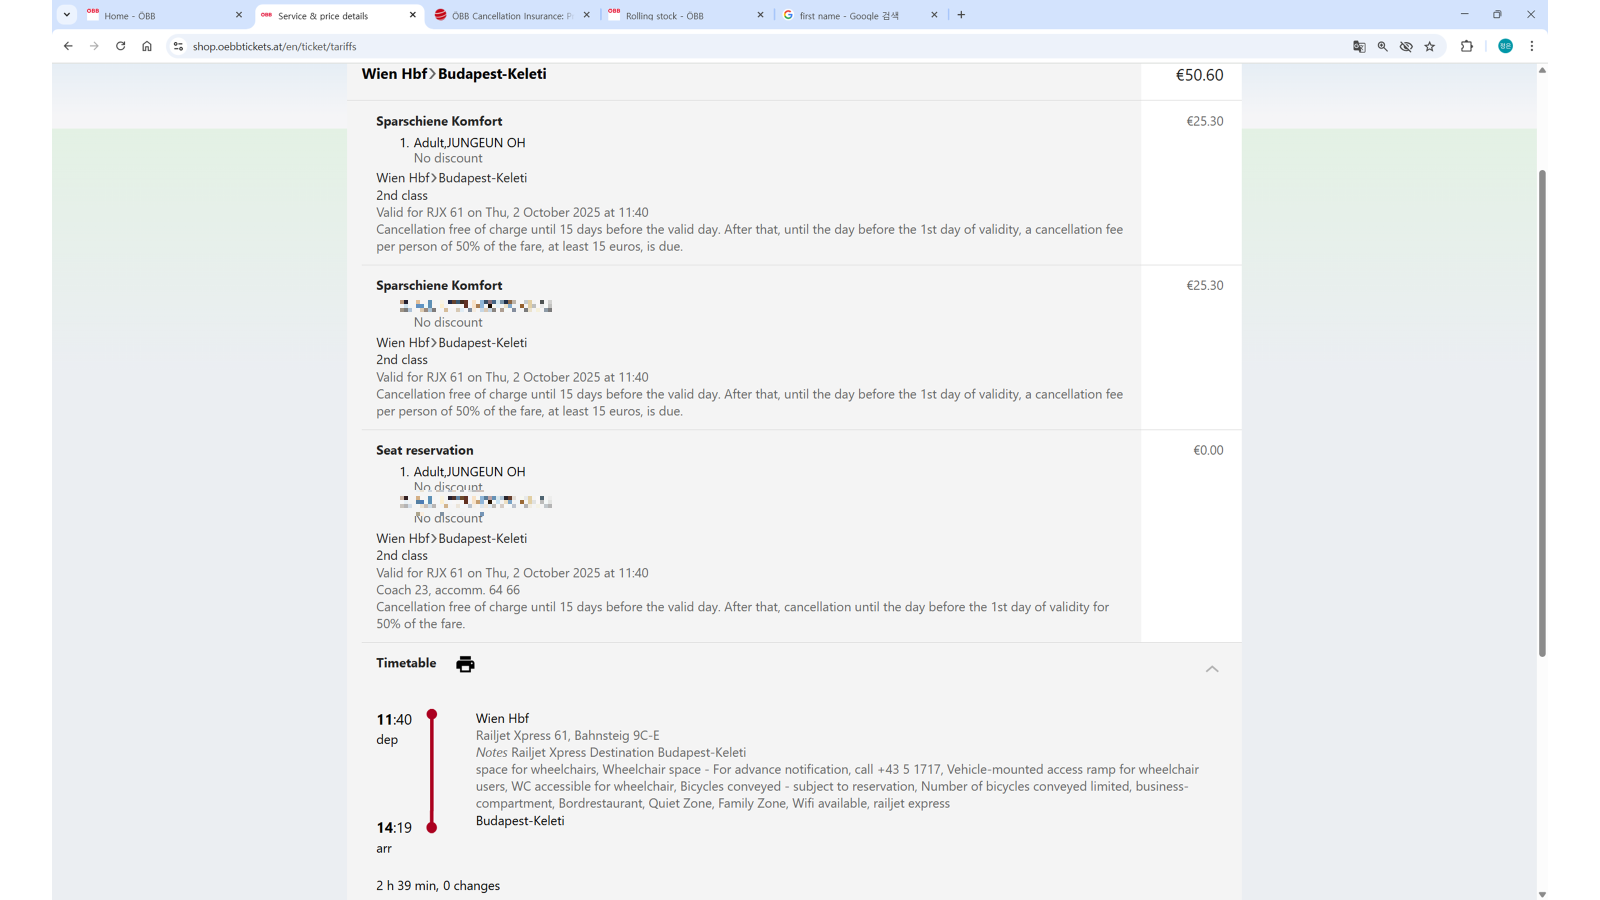Open the Chrome profile avatar
The image size is (1600, 900).
[x=1505, y=46]
